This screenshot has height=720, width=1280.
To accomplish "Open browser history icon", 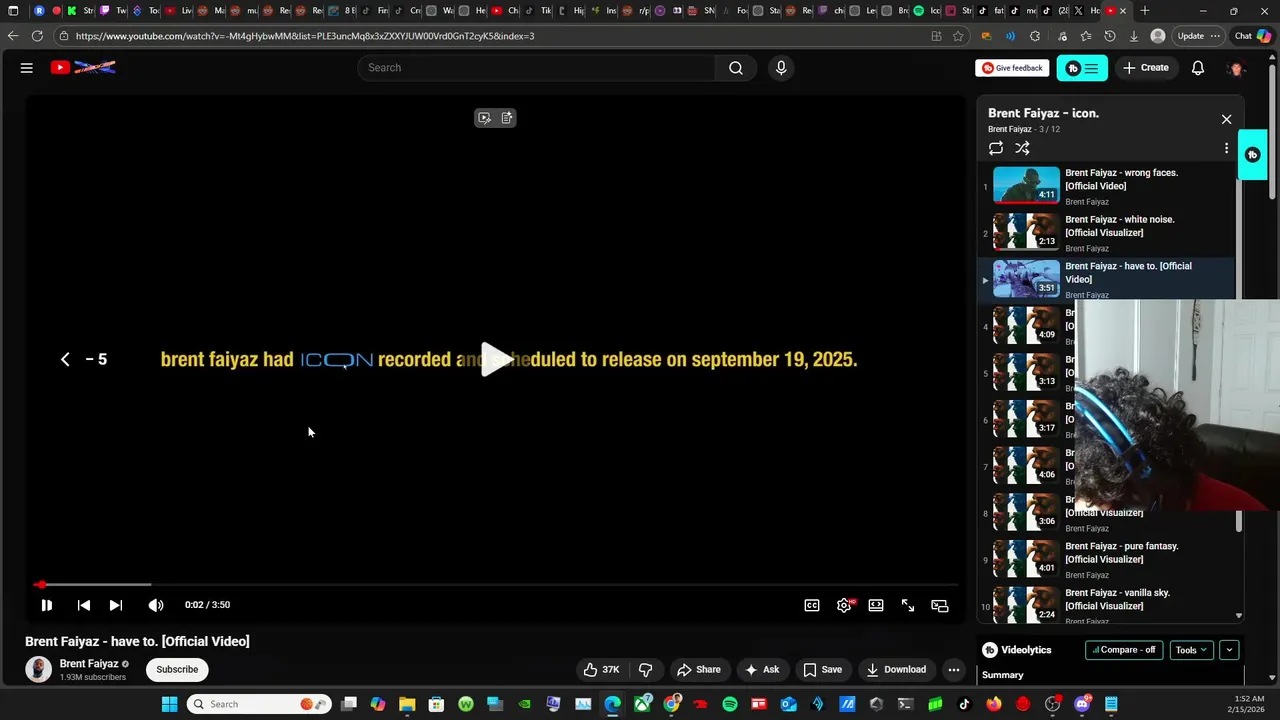I will click(x=1110, y=36).
